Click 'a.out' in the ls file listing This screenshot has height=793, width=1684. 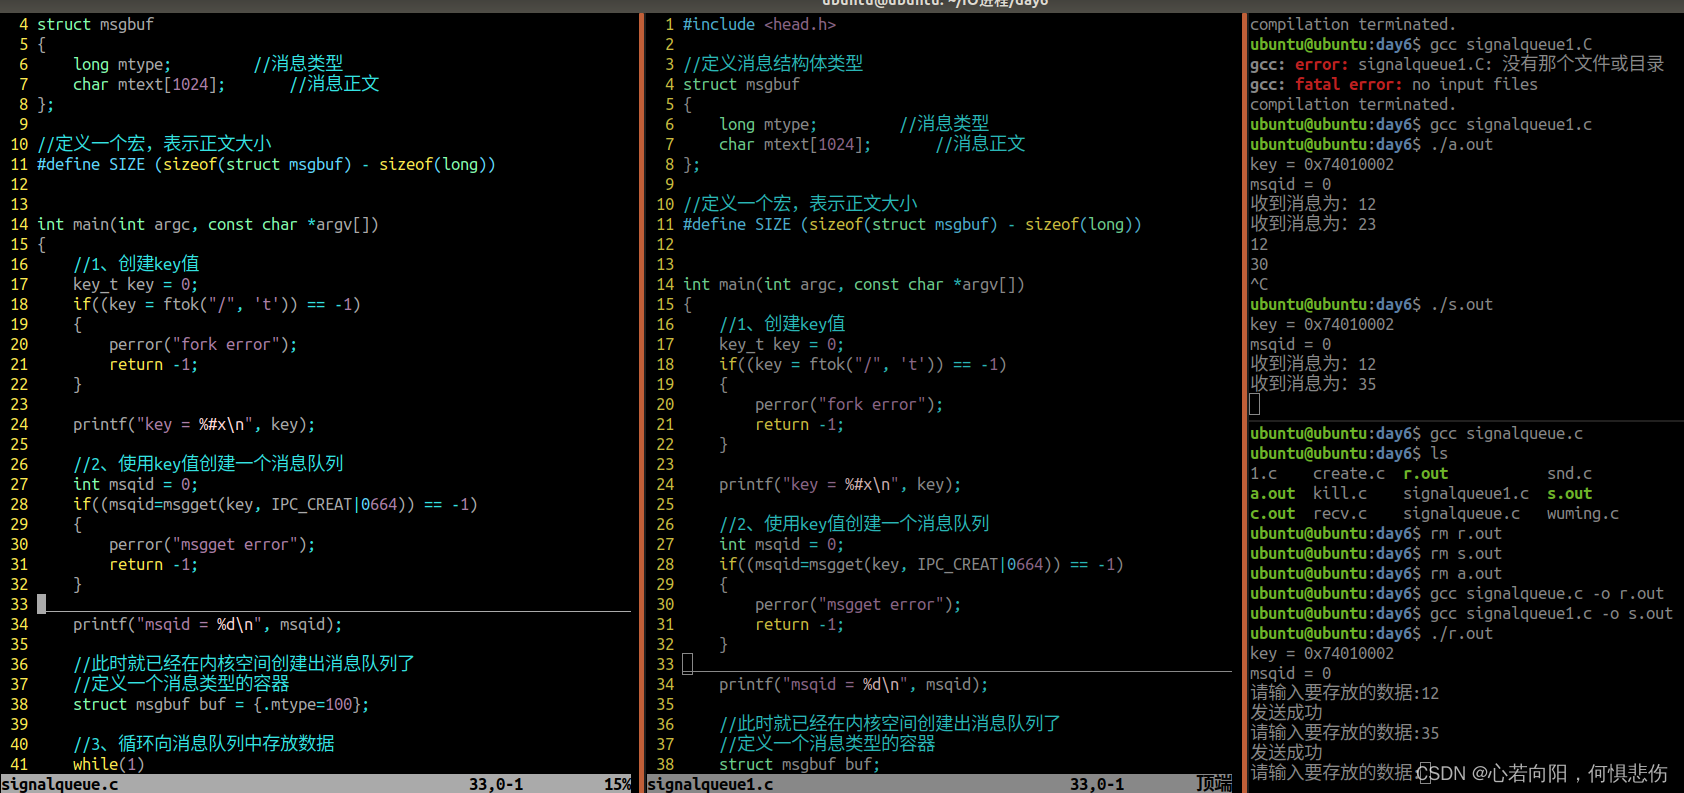coord(1272,493)
